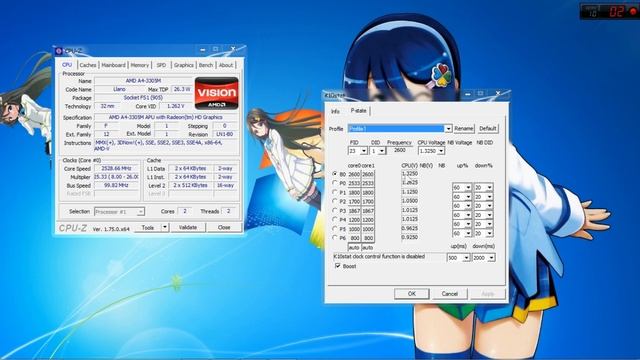Open the up(ms) dropdown showing 500
The image size is (640, 360).
(466, 258)
